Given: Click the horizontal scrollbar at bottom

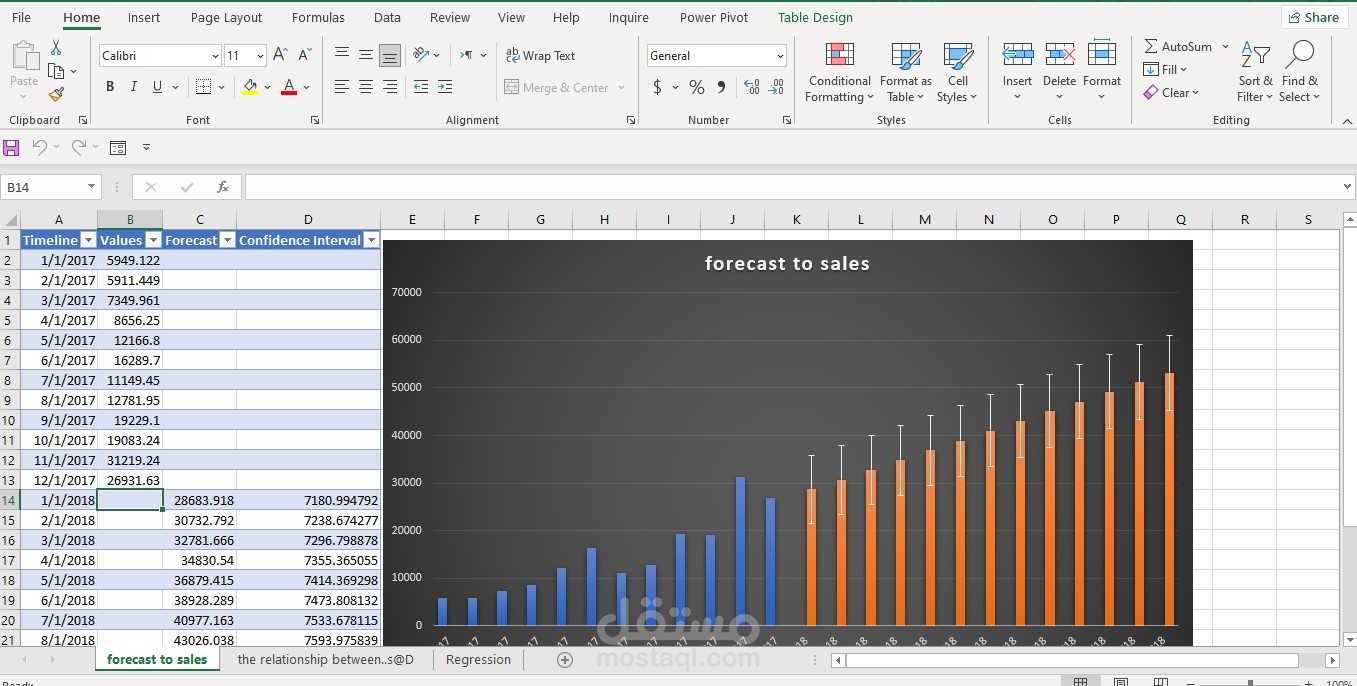Looking at the screenshot, I should click(1071, 660).
